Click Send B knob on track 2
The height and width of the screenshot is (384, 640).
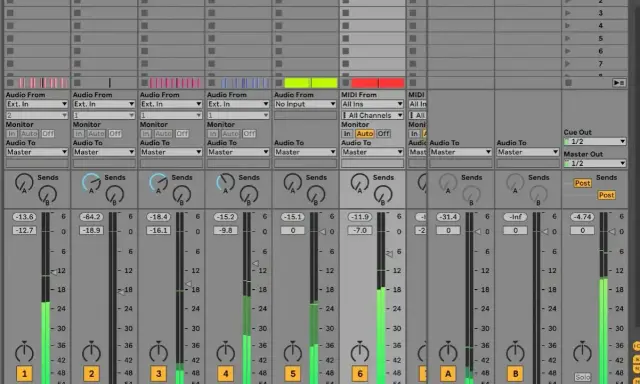pyautogui.click(x=114, y=195)
